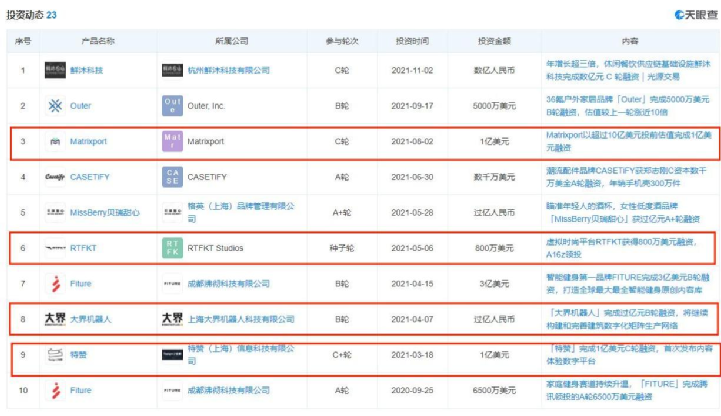Click the 杭州鲜沐科技有限公司 company logo
Screen dimensions: 721x416
(x=172, y=70)
